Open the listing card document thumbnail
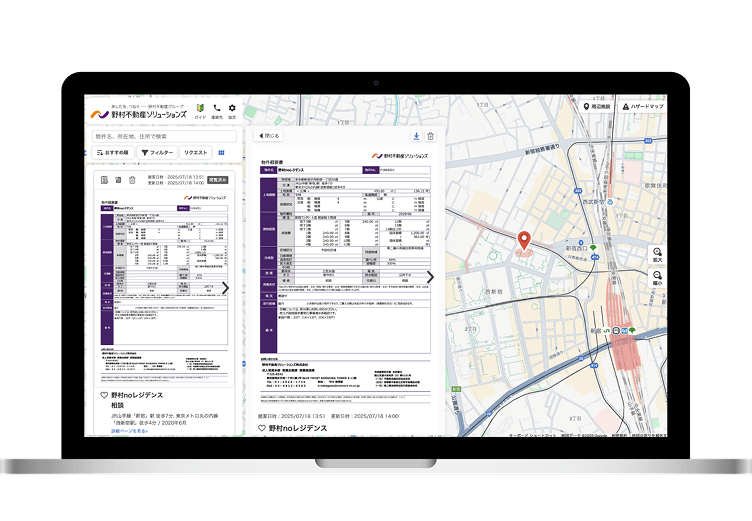752x521 pixels. tap(164, 288)
